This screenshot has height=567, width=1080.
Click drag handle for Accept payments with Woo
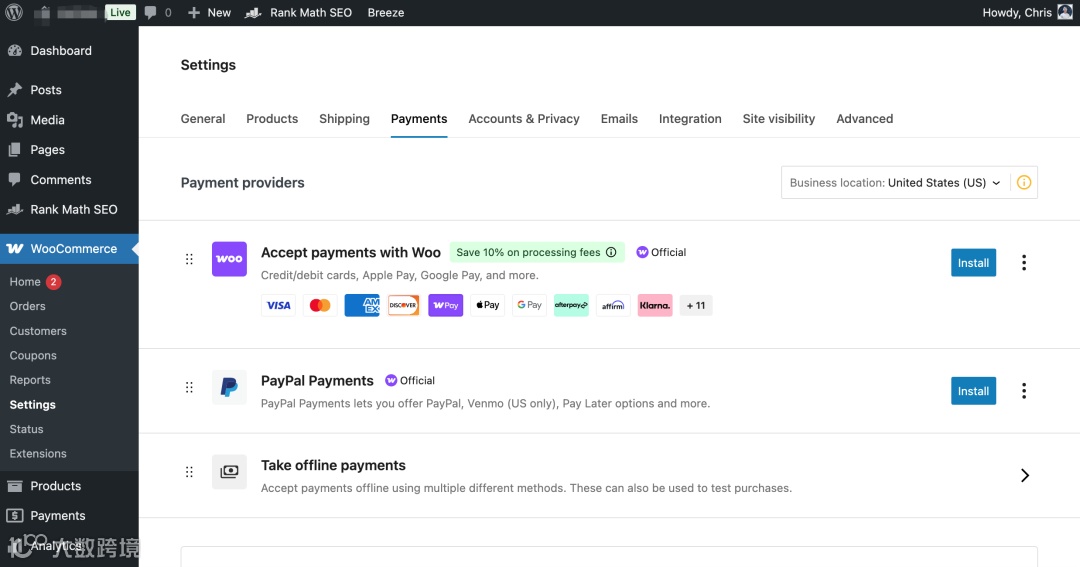189,259
